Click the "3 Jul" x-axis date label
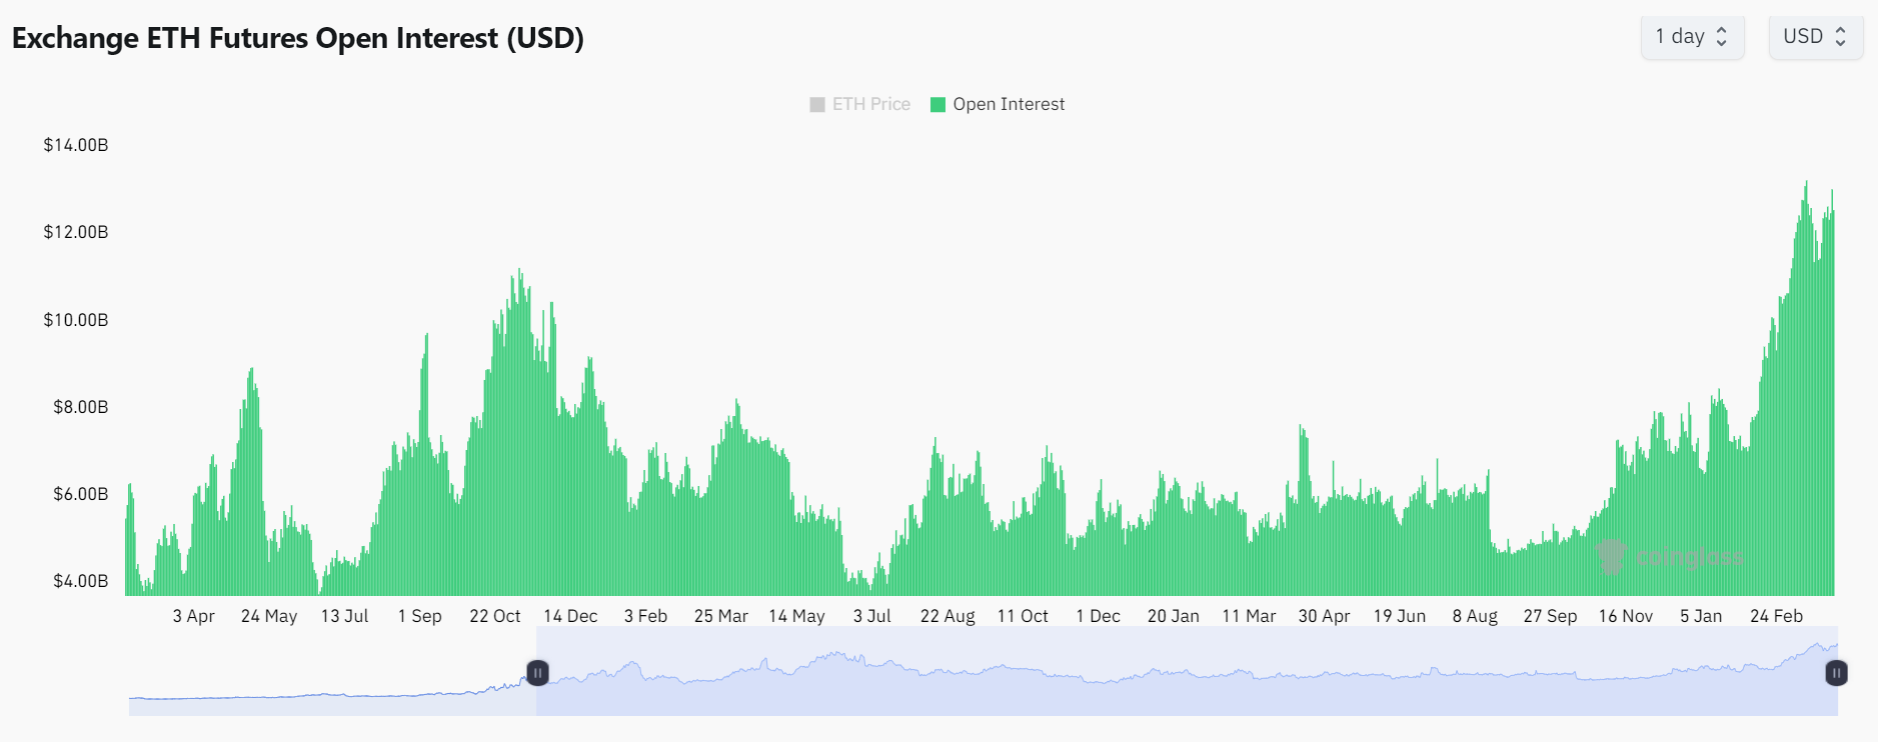The image size is (1878, 742). pos(872,616)
